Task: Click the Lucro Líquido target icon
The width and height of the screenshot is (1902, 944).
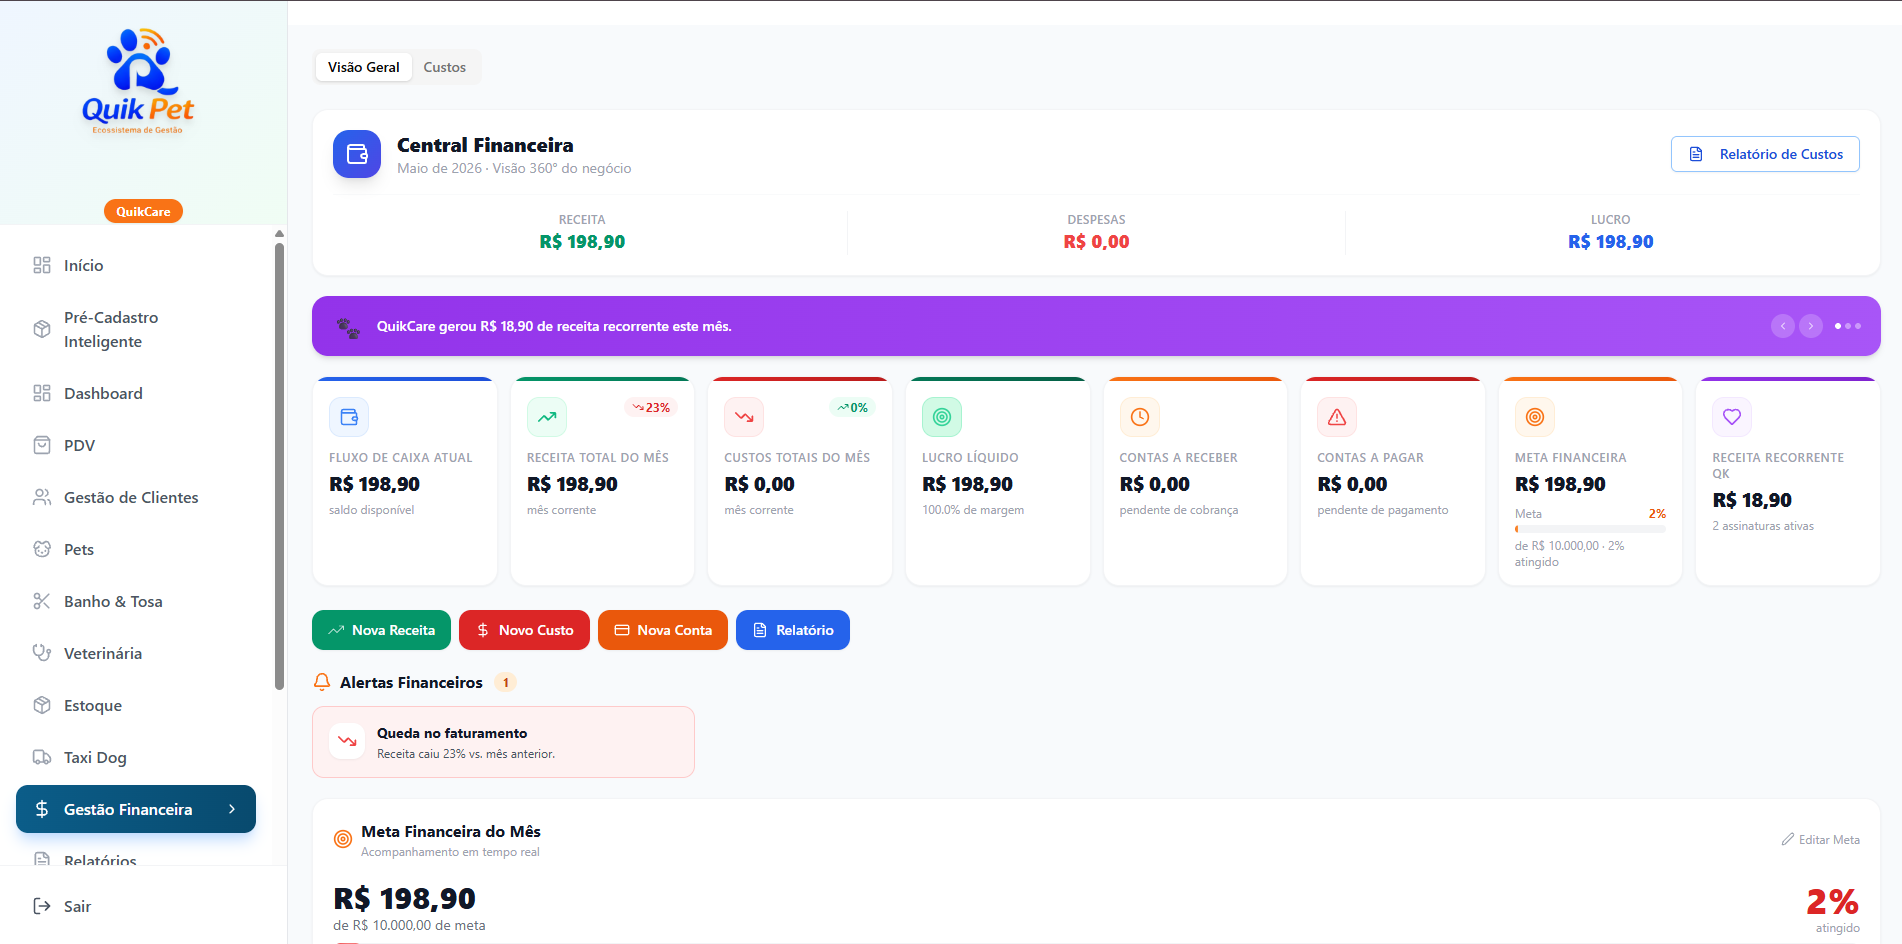Action: pyautogui.click(x=942, y=417)
